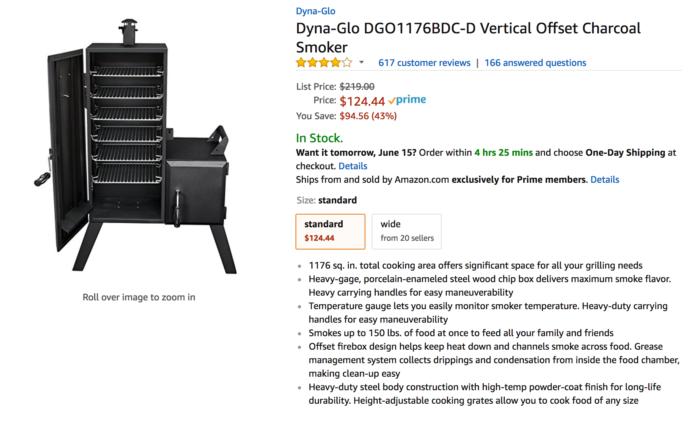Click the In Stock status text
Viewport: 699px width, 422px height.
pyautogui.click(x=319, y=138)
